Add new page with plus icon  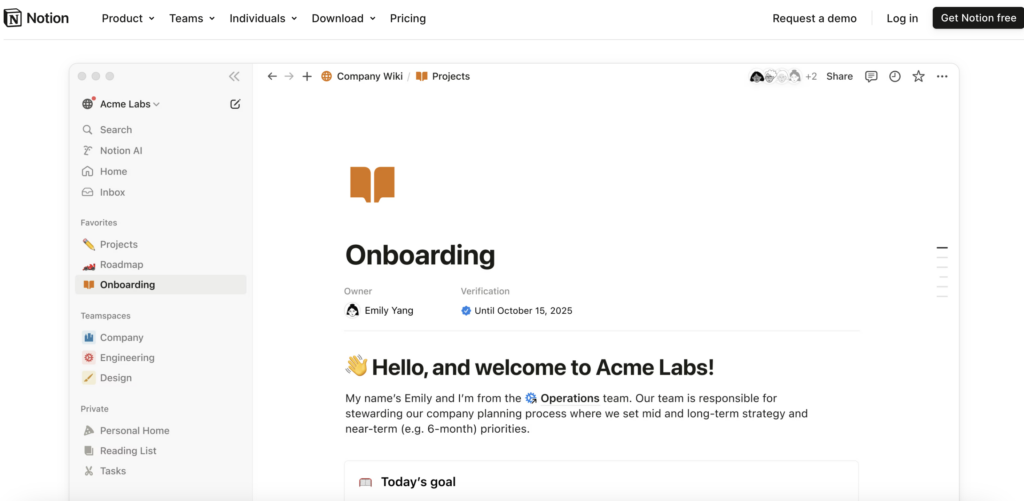307,76
